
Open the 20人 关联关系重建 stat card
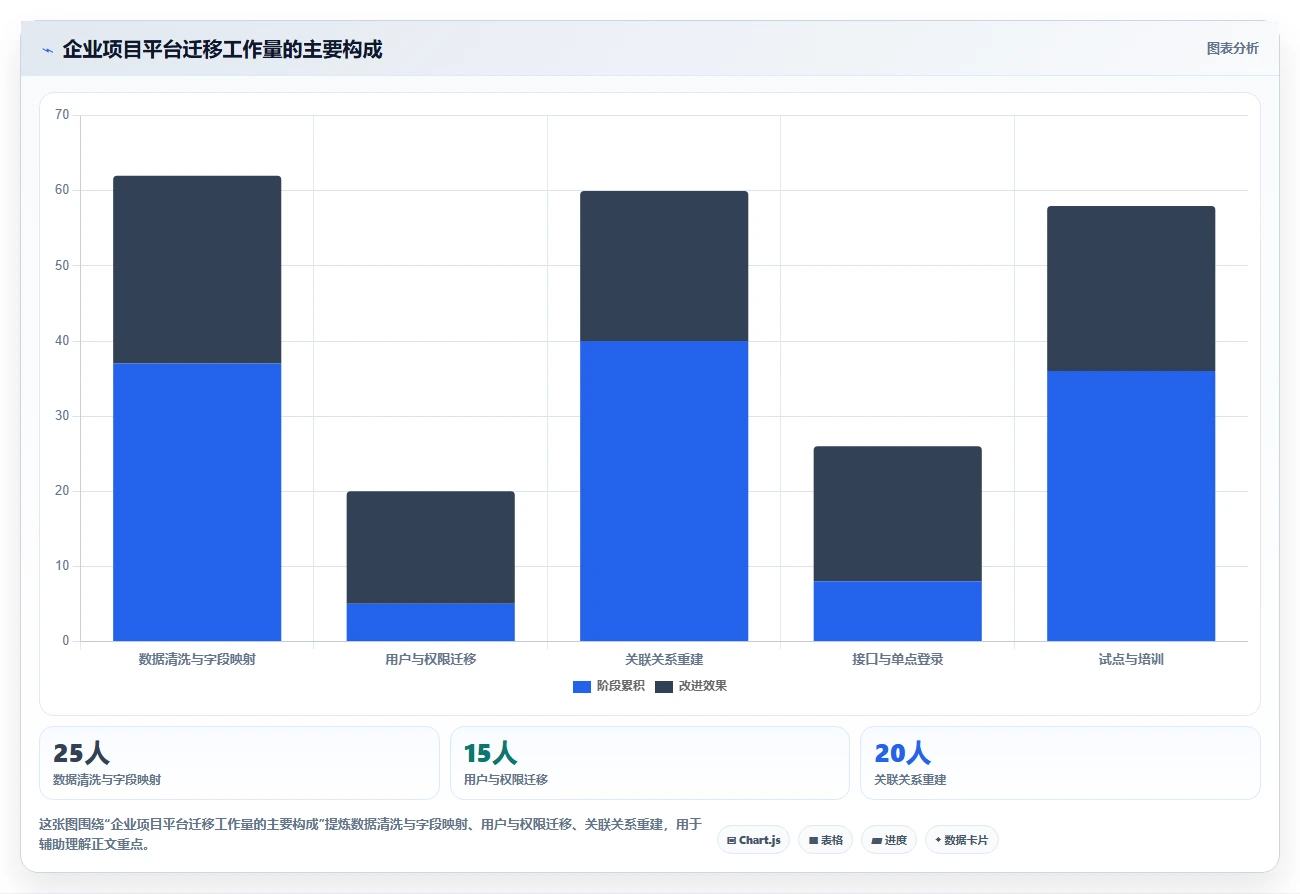click(x=1060, y=763)
